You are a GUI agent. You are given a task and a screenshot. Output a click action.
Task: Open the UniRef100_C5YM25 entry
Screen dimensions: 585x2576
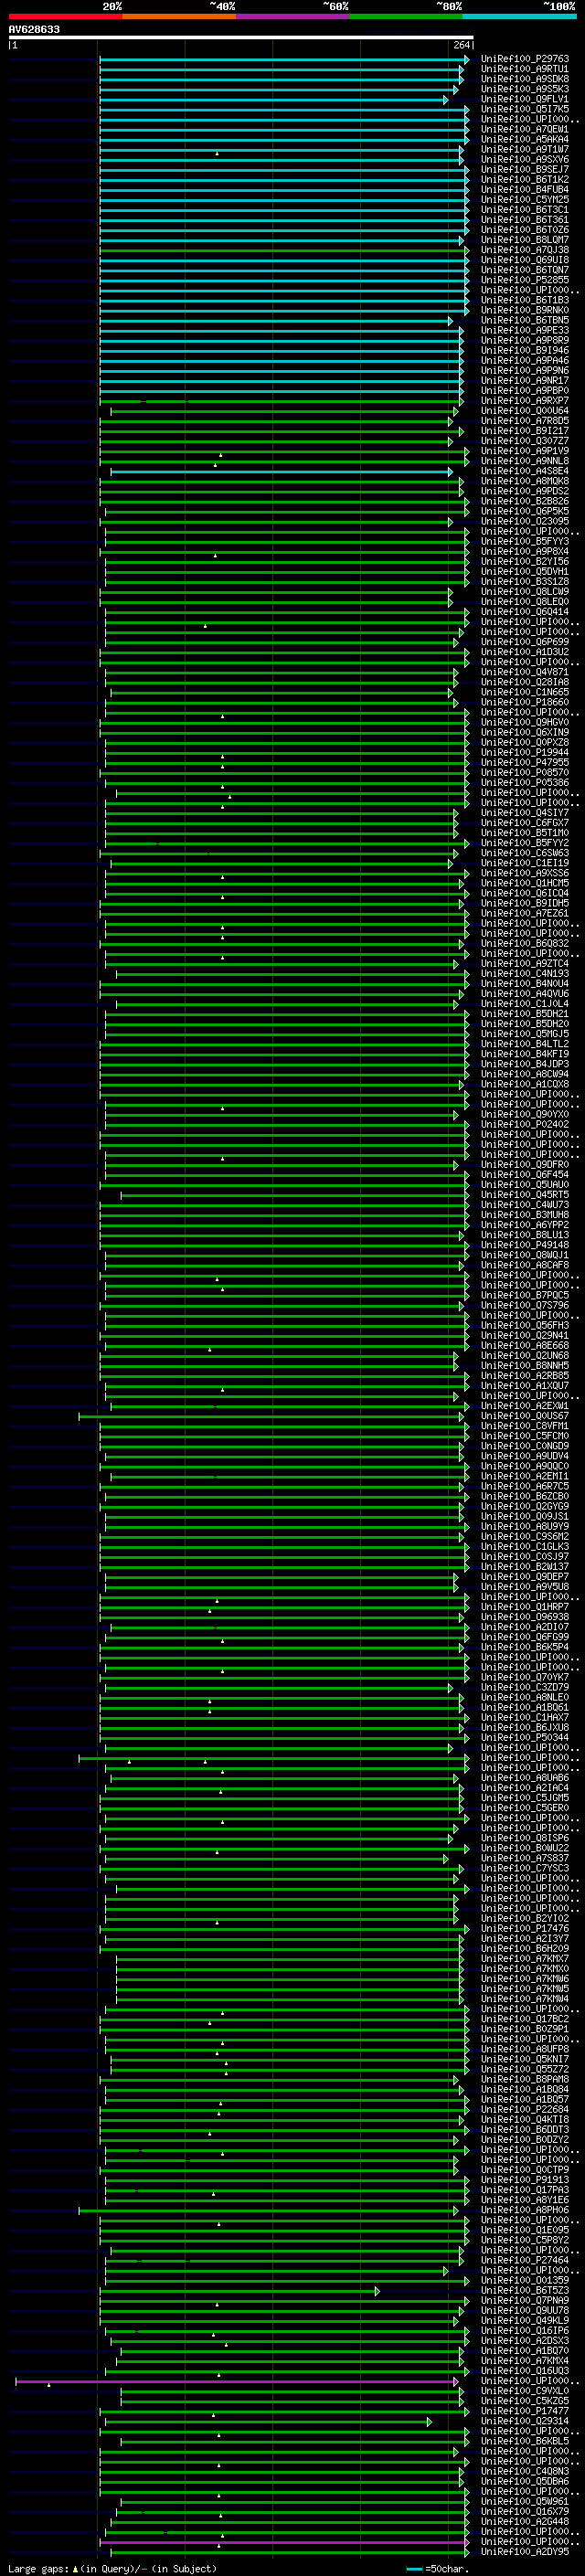(525, 200)
